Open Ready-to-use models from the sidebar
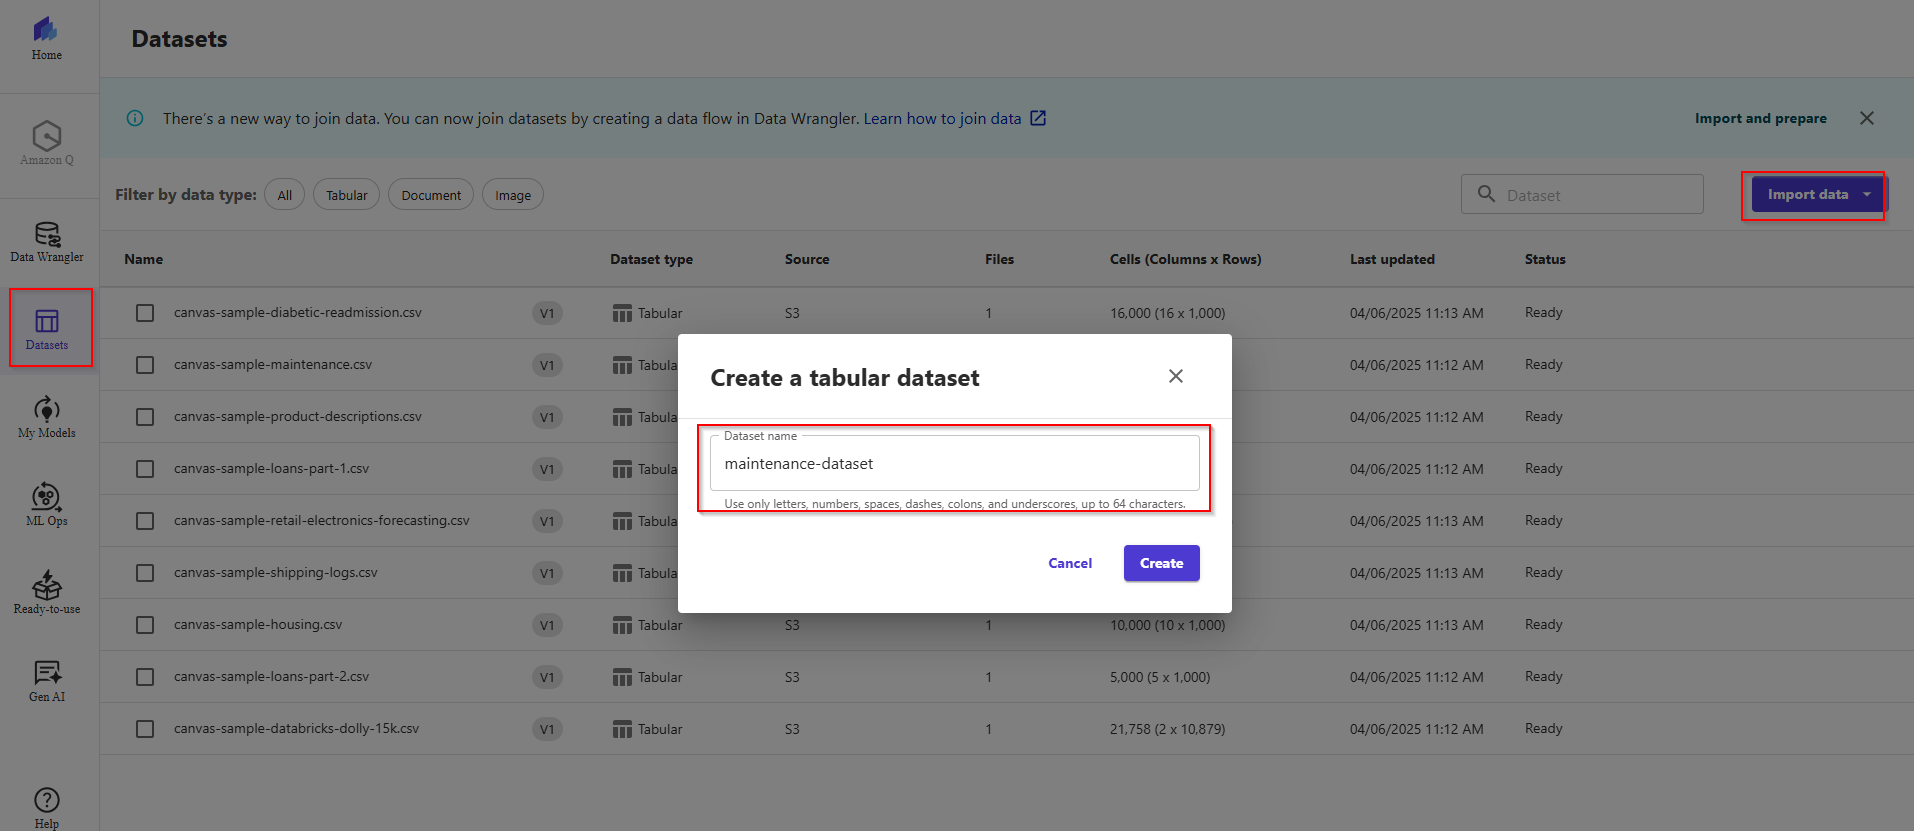 pyautogui.click(x=47, y=593)
